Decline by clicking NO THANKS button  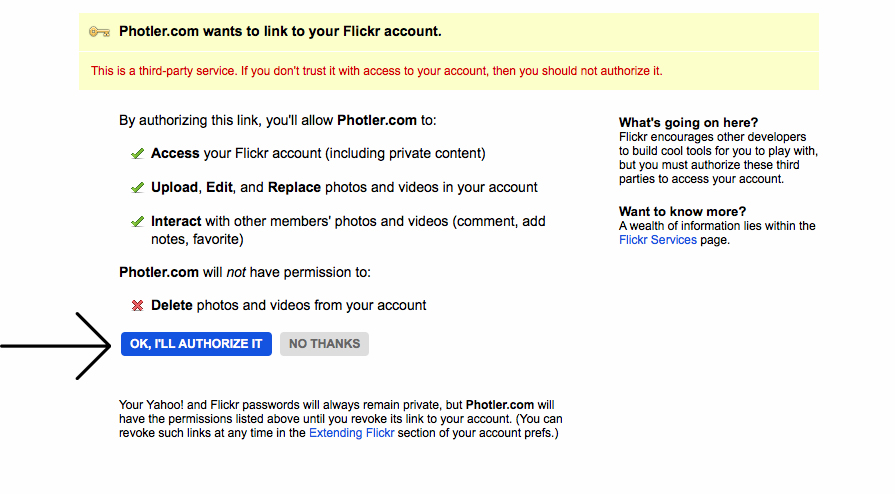324,344
